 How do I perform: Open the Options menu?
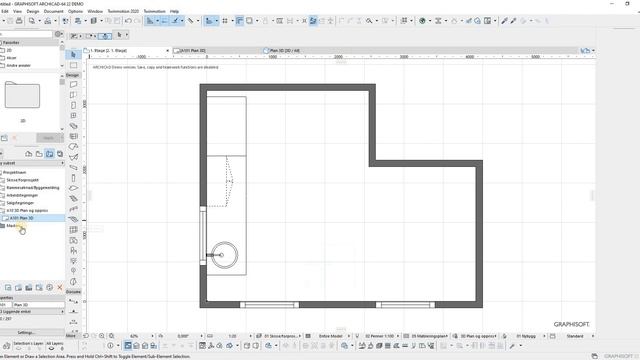[75, 11]
